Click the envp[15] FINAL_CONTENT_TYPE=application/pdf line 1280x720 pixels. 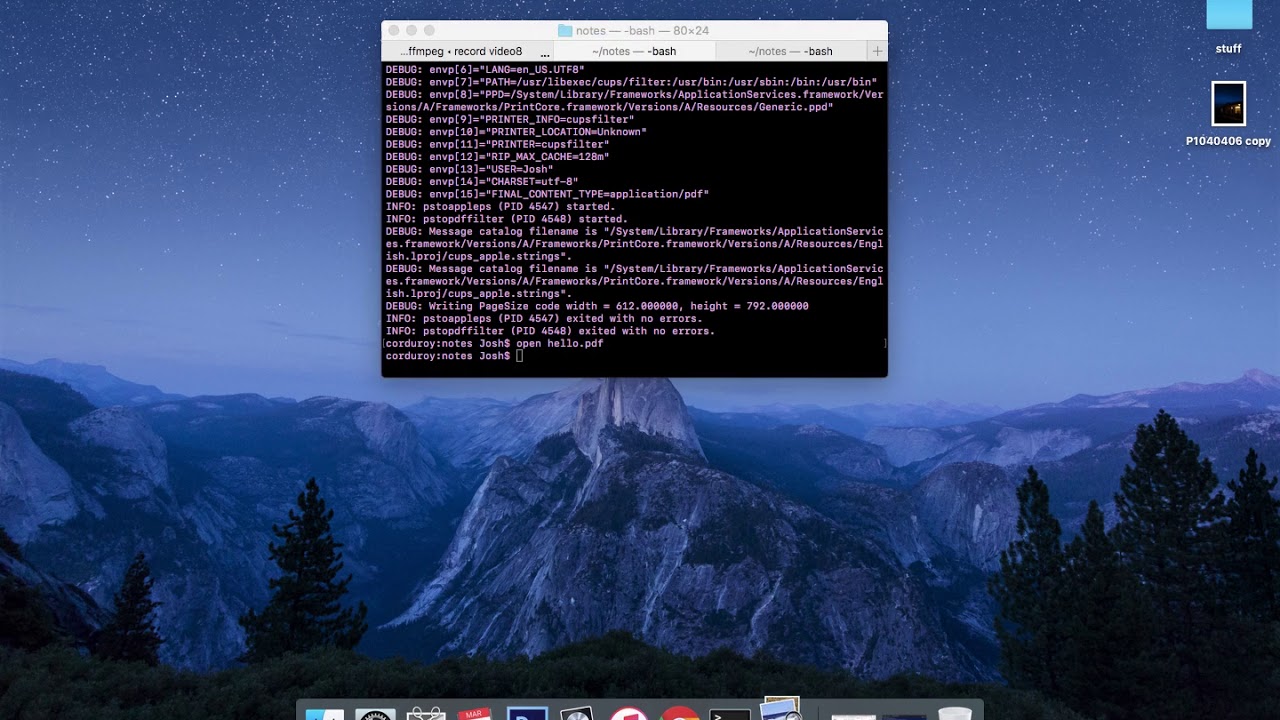pyautogui.click(x=547, y=194)
